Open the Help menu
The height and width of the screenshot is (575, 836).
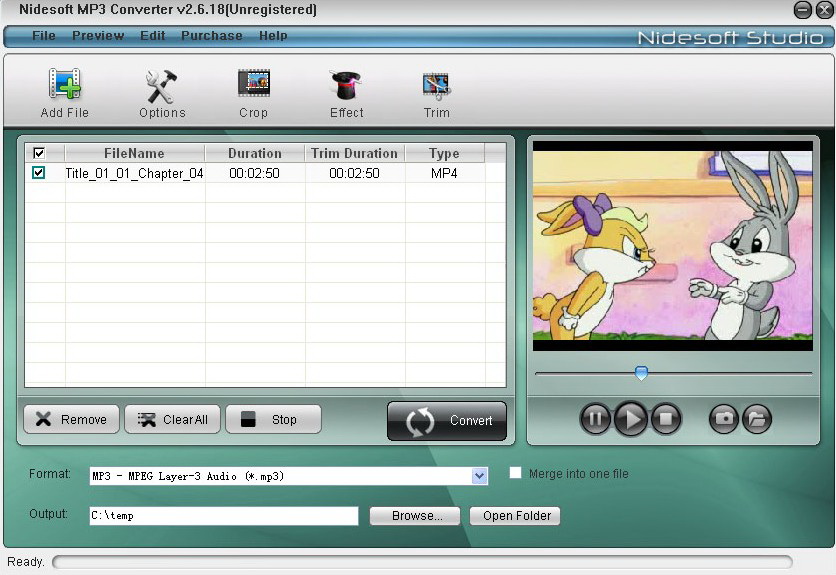[273, 36]
